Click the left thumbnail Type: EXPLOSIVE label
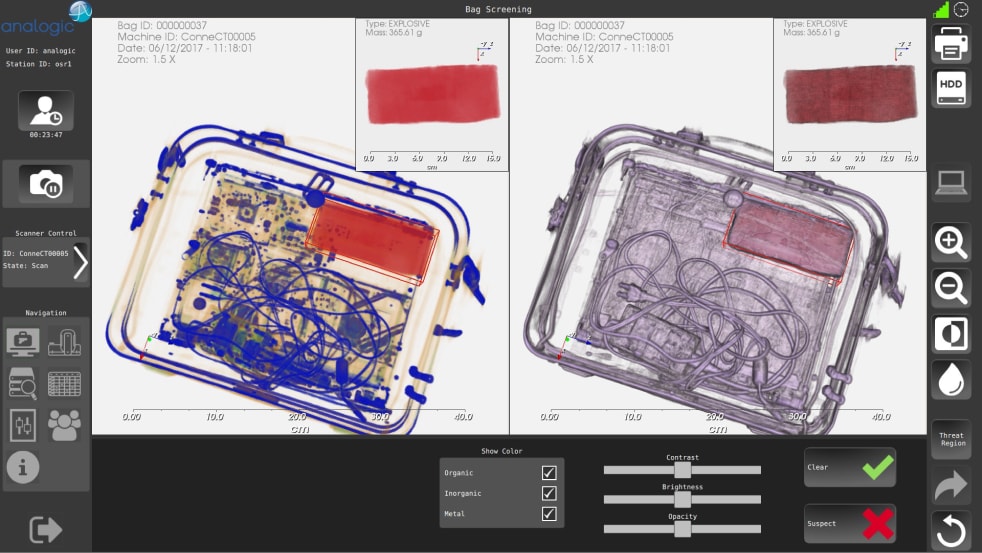Screen dimensions: 982x553 (397, 24)
